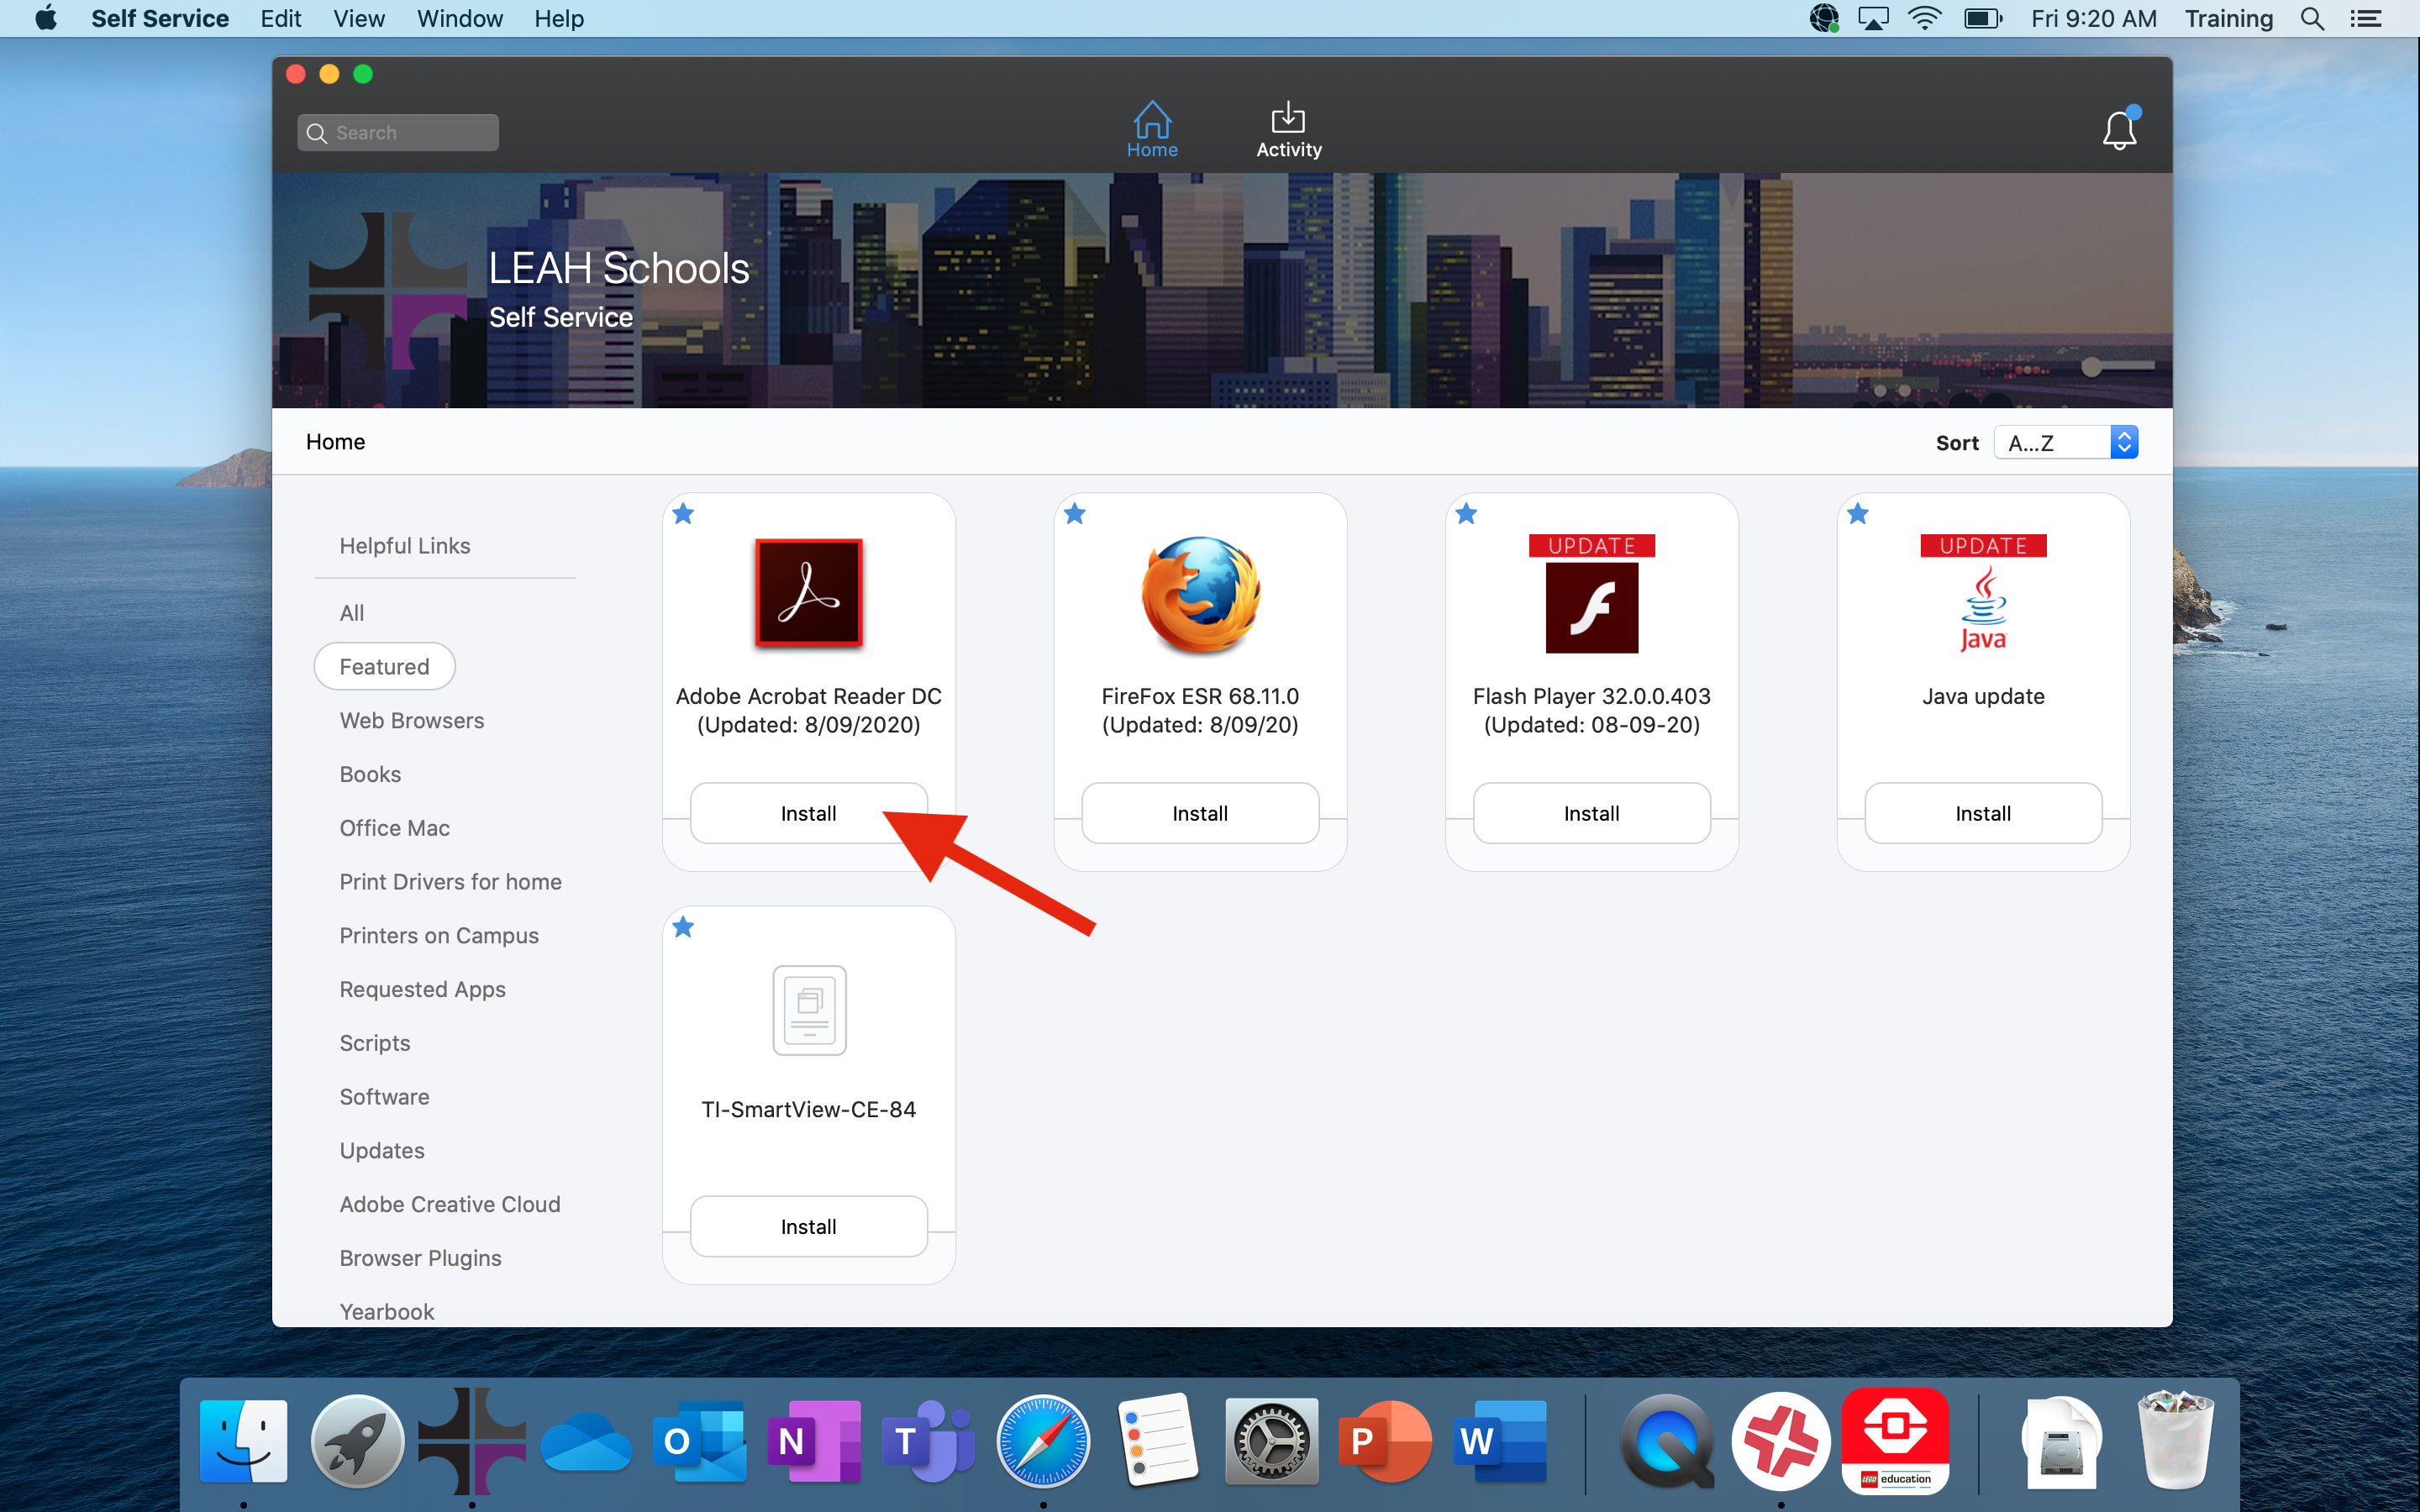
Task: Open Spotlight search in menu bar
Action: tap(2311, 18)
